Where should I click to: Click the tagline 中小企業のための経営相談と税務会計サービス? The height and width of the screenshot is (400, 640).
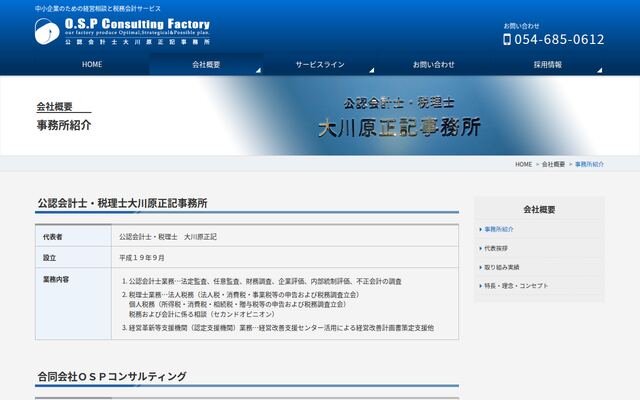pyautogui.click(x=98, y=9)
